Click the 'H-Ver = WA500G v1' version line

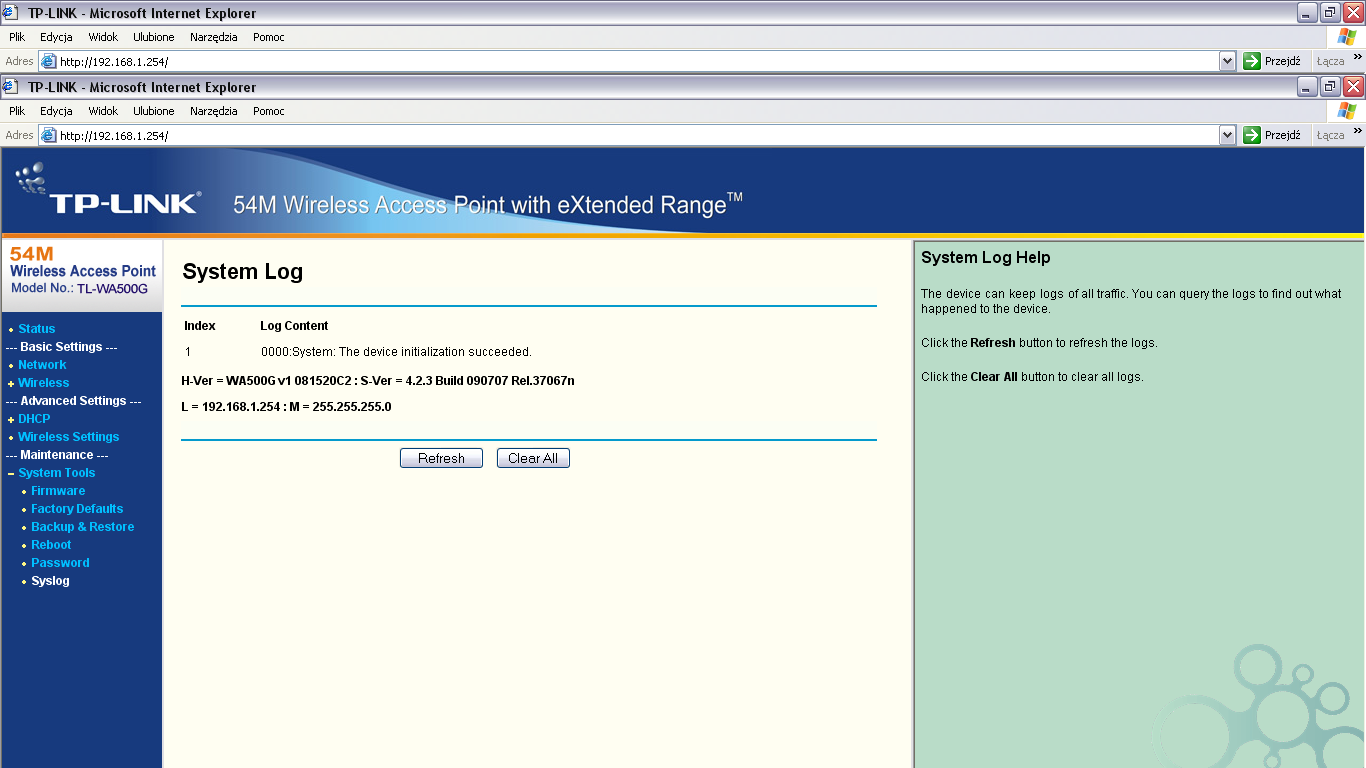point(378,381)
